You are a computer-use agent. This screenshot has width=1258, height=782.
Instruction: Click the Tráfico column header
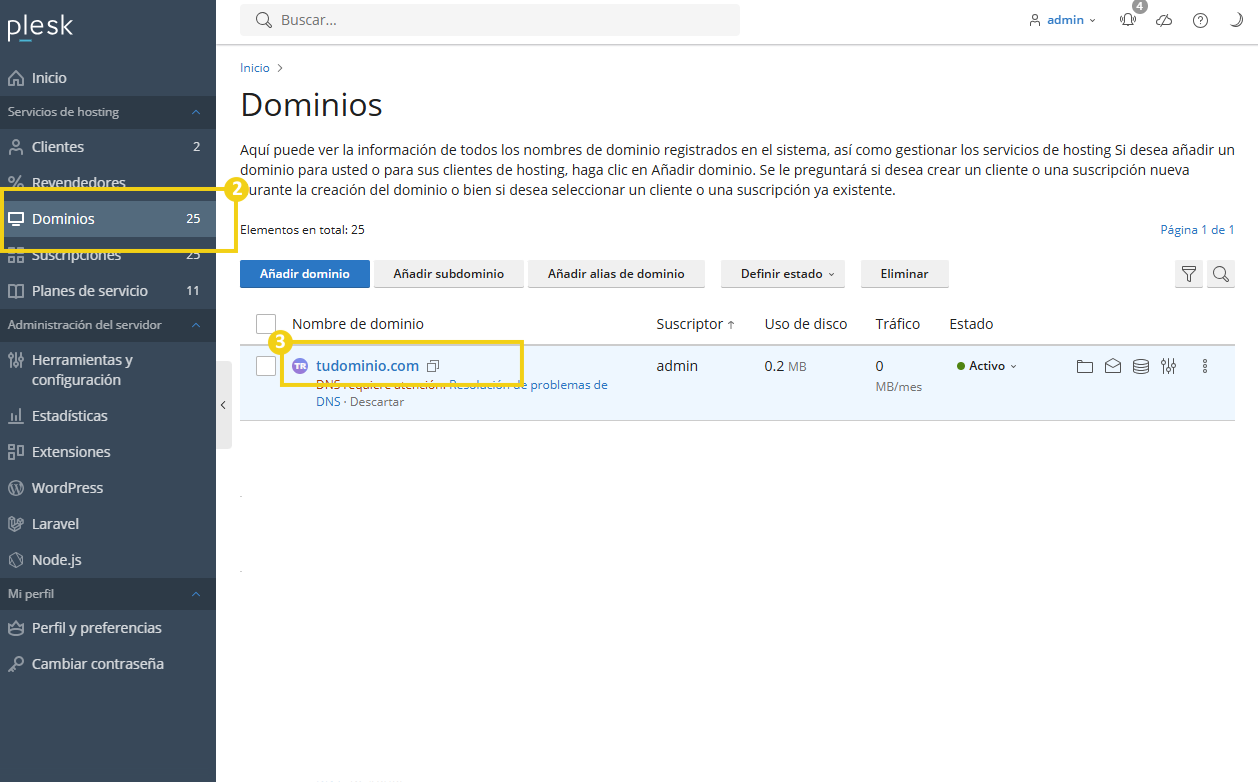[x=898, y=324]
